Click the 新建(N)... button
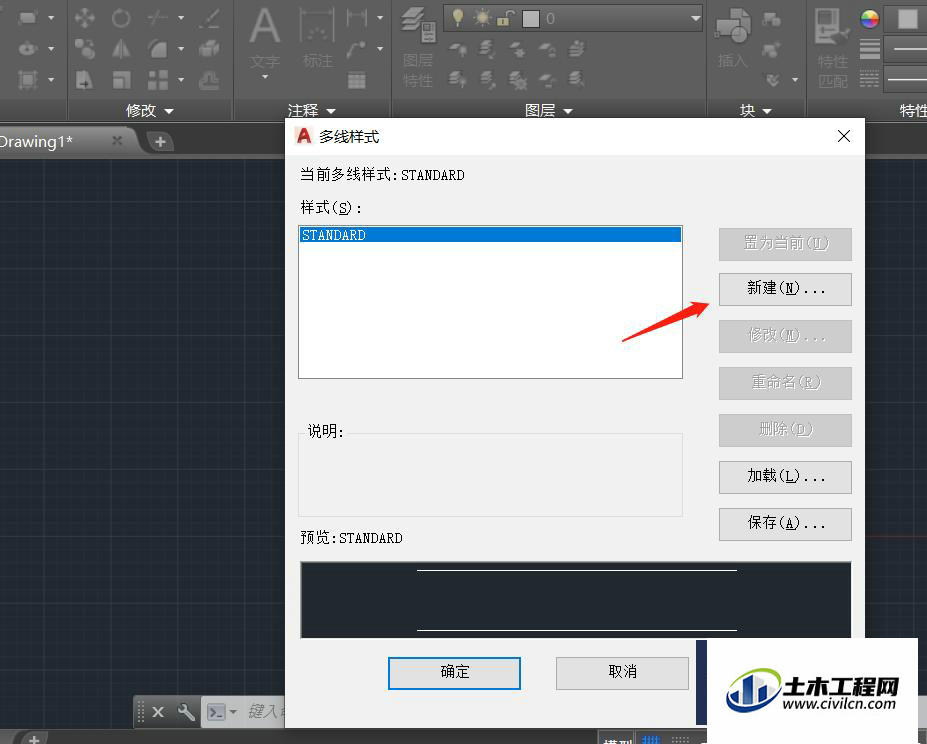 [785, 289]
